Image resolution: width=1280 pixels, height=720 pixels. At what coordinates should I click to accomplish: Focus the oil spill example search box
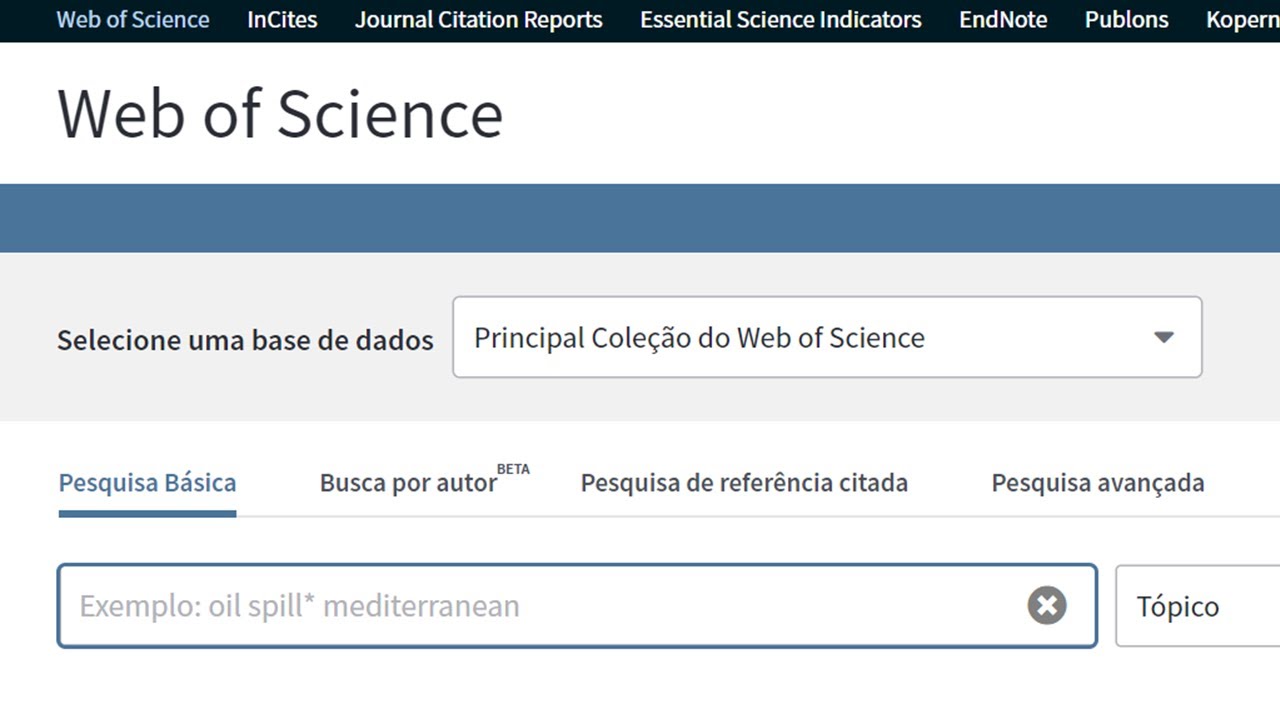pos(540,606)
